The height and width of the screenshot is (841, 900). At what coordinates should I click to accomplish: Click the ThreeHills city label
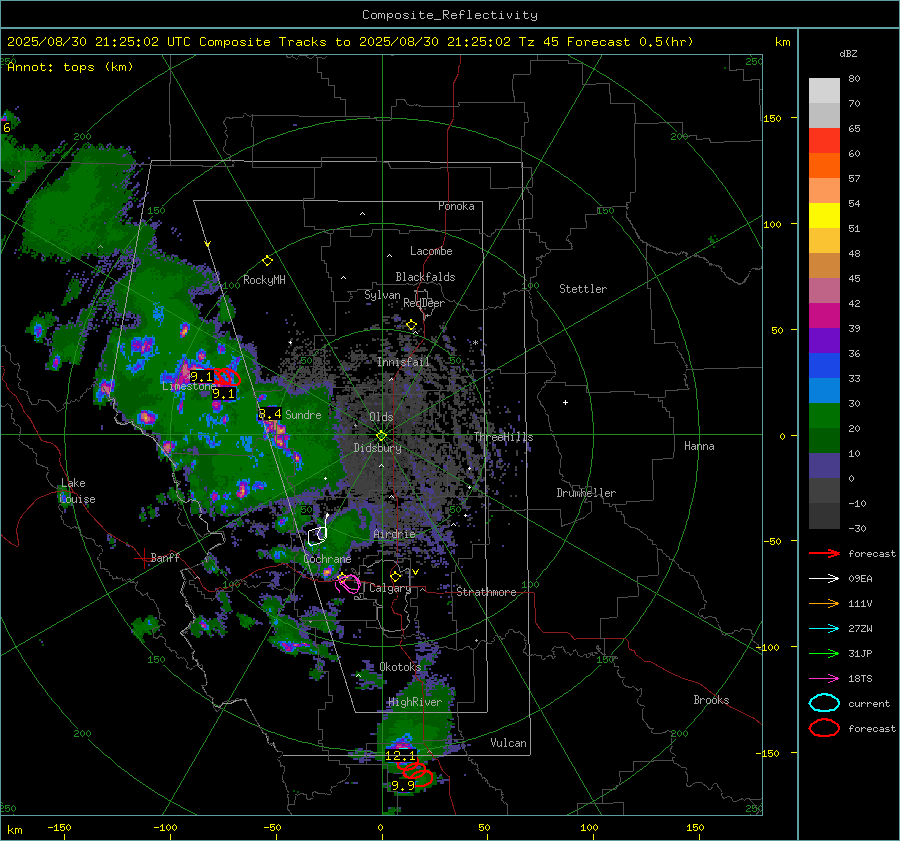[x=503, y=437]
